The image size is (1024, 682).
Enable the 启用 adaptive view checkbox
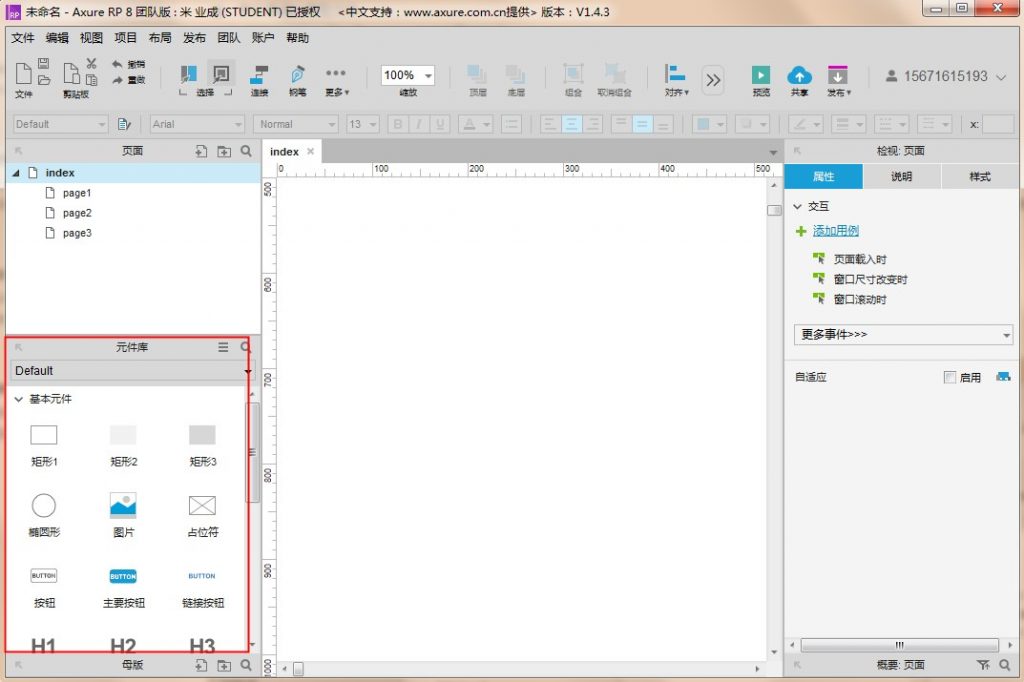coord(950,378)
